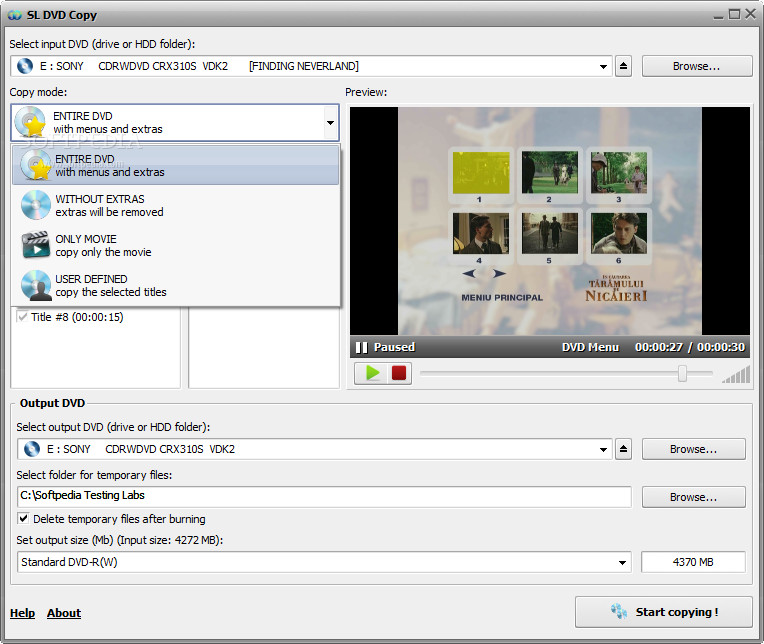Toggle the Title #8 checkbox
Image resolution: width=764 pixels, height=644 pixels.
coord(22,317)
